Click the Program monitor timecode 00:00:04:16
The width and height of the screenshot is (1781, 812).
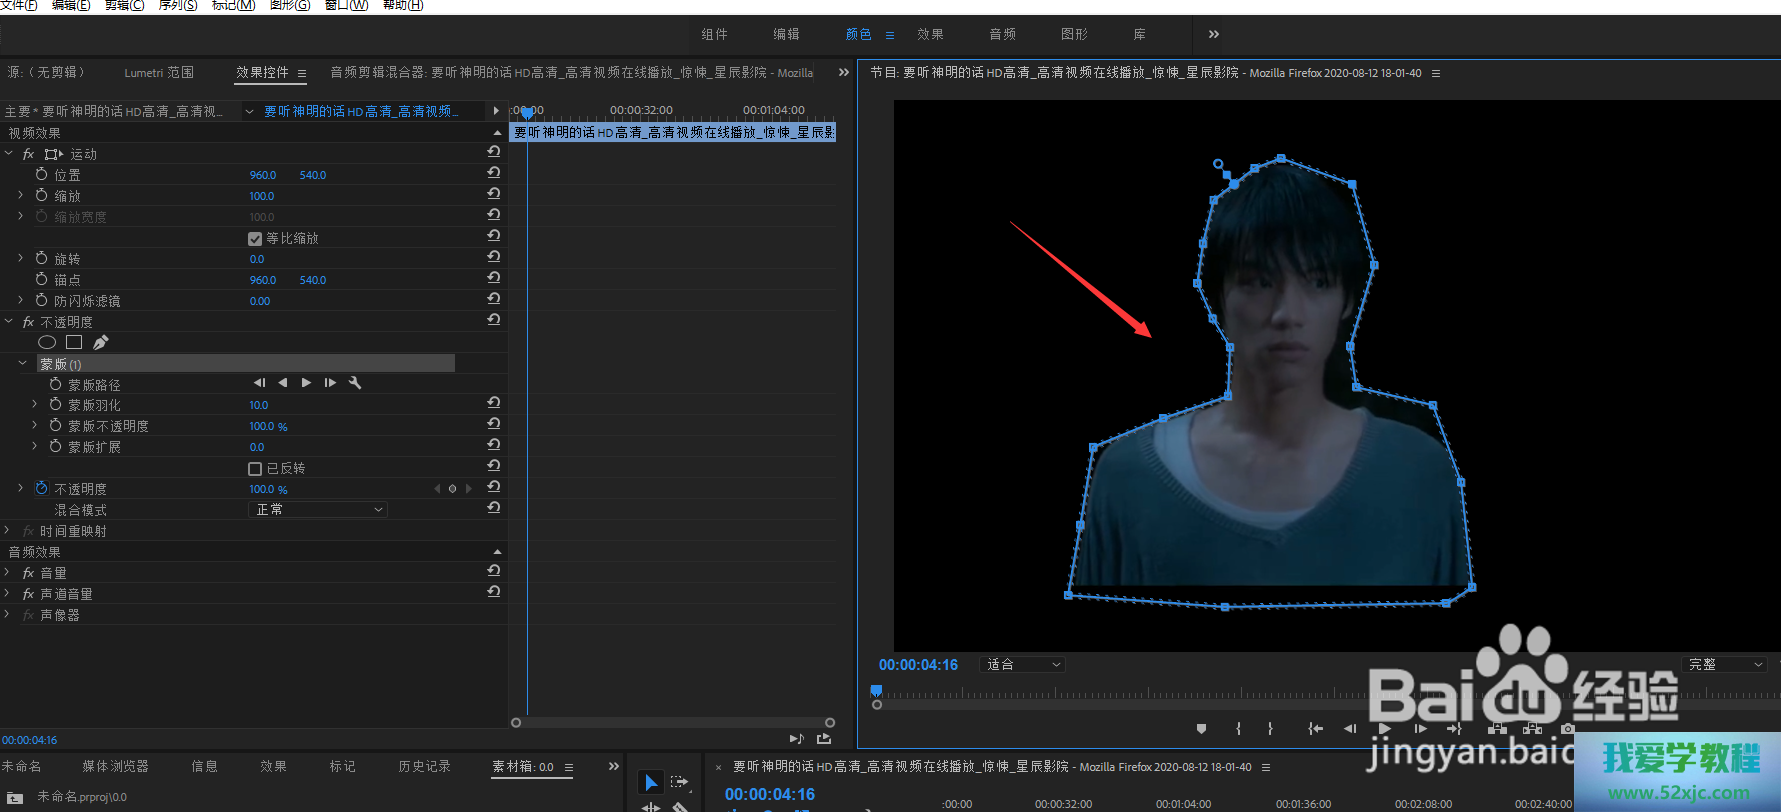pyautogui.click(x=918, y=665)
